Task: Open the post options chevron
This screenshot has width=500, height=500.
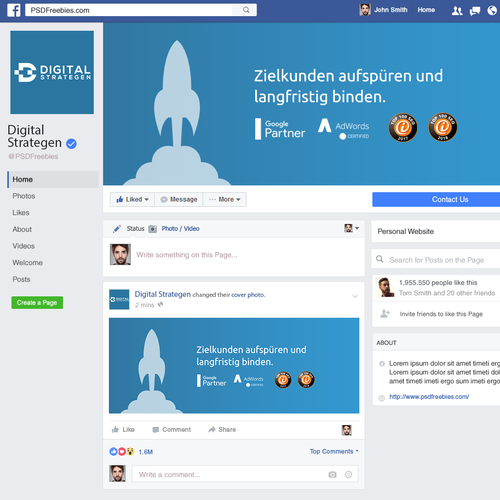Action: click(x=355, y=296)
